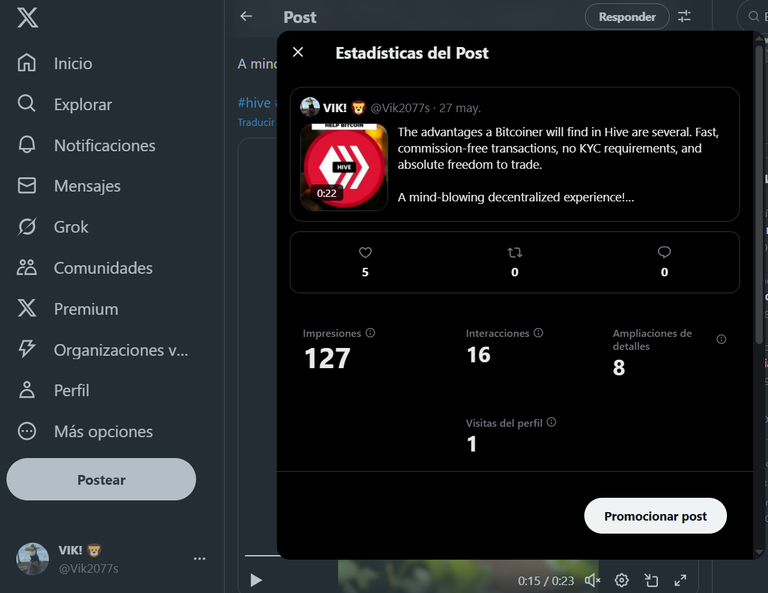The height and width of the screenshot is (593, 768).
Task: Click the VIK! profile avatar in sidebar
Action: (x=32, y=559)
